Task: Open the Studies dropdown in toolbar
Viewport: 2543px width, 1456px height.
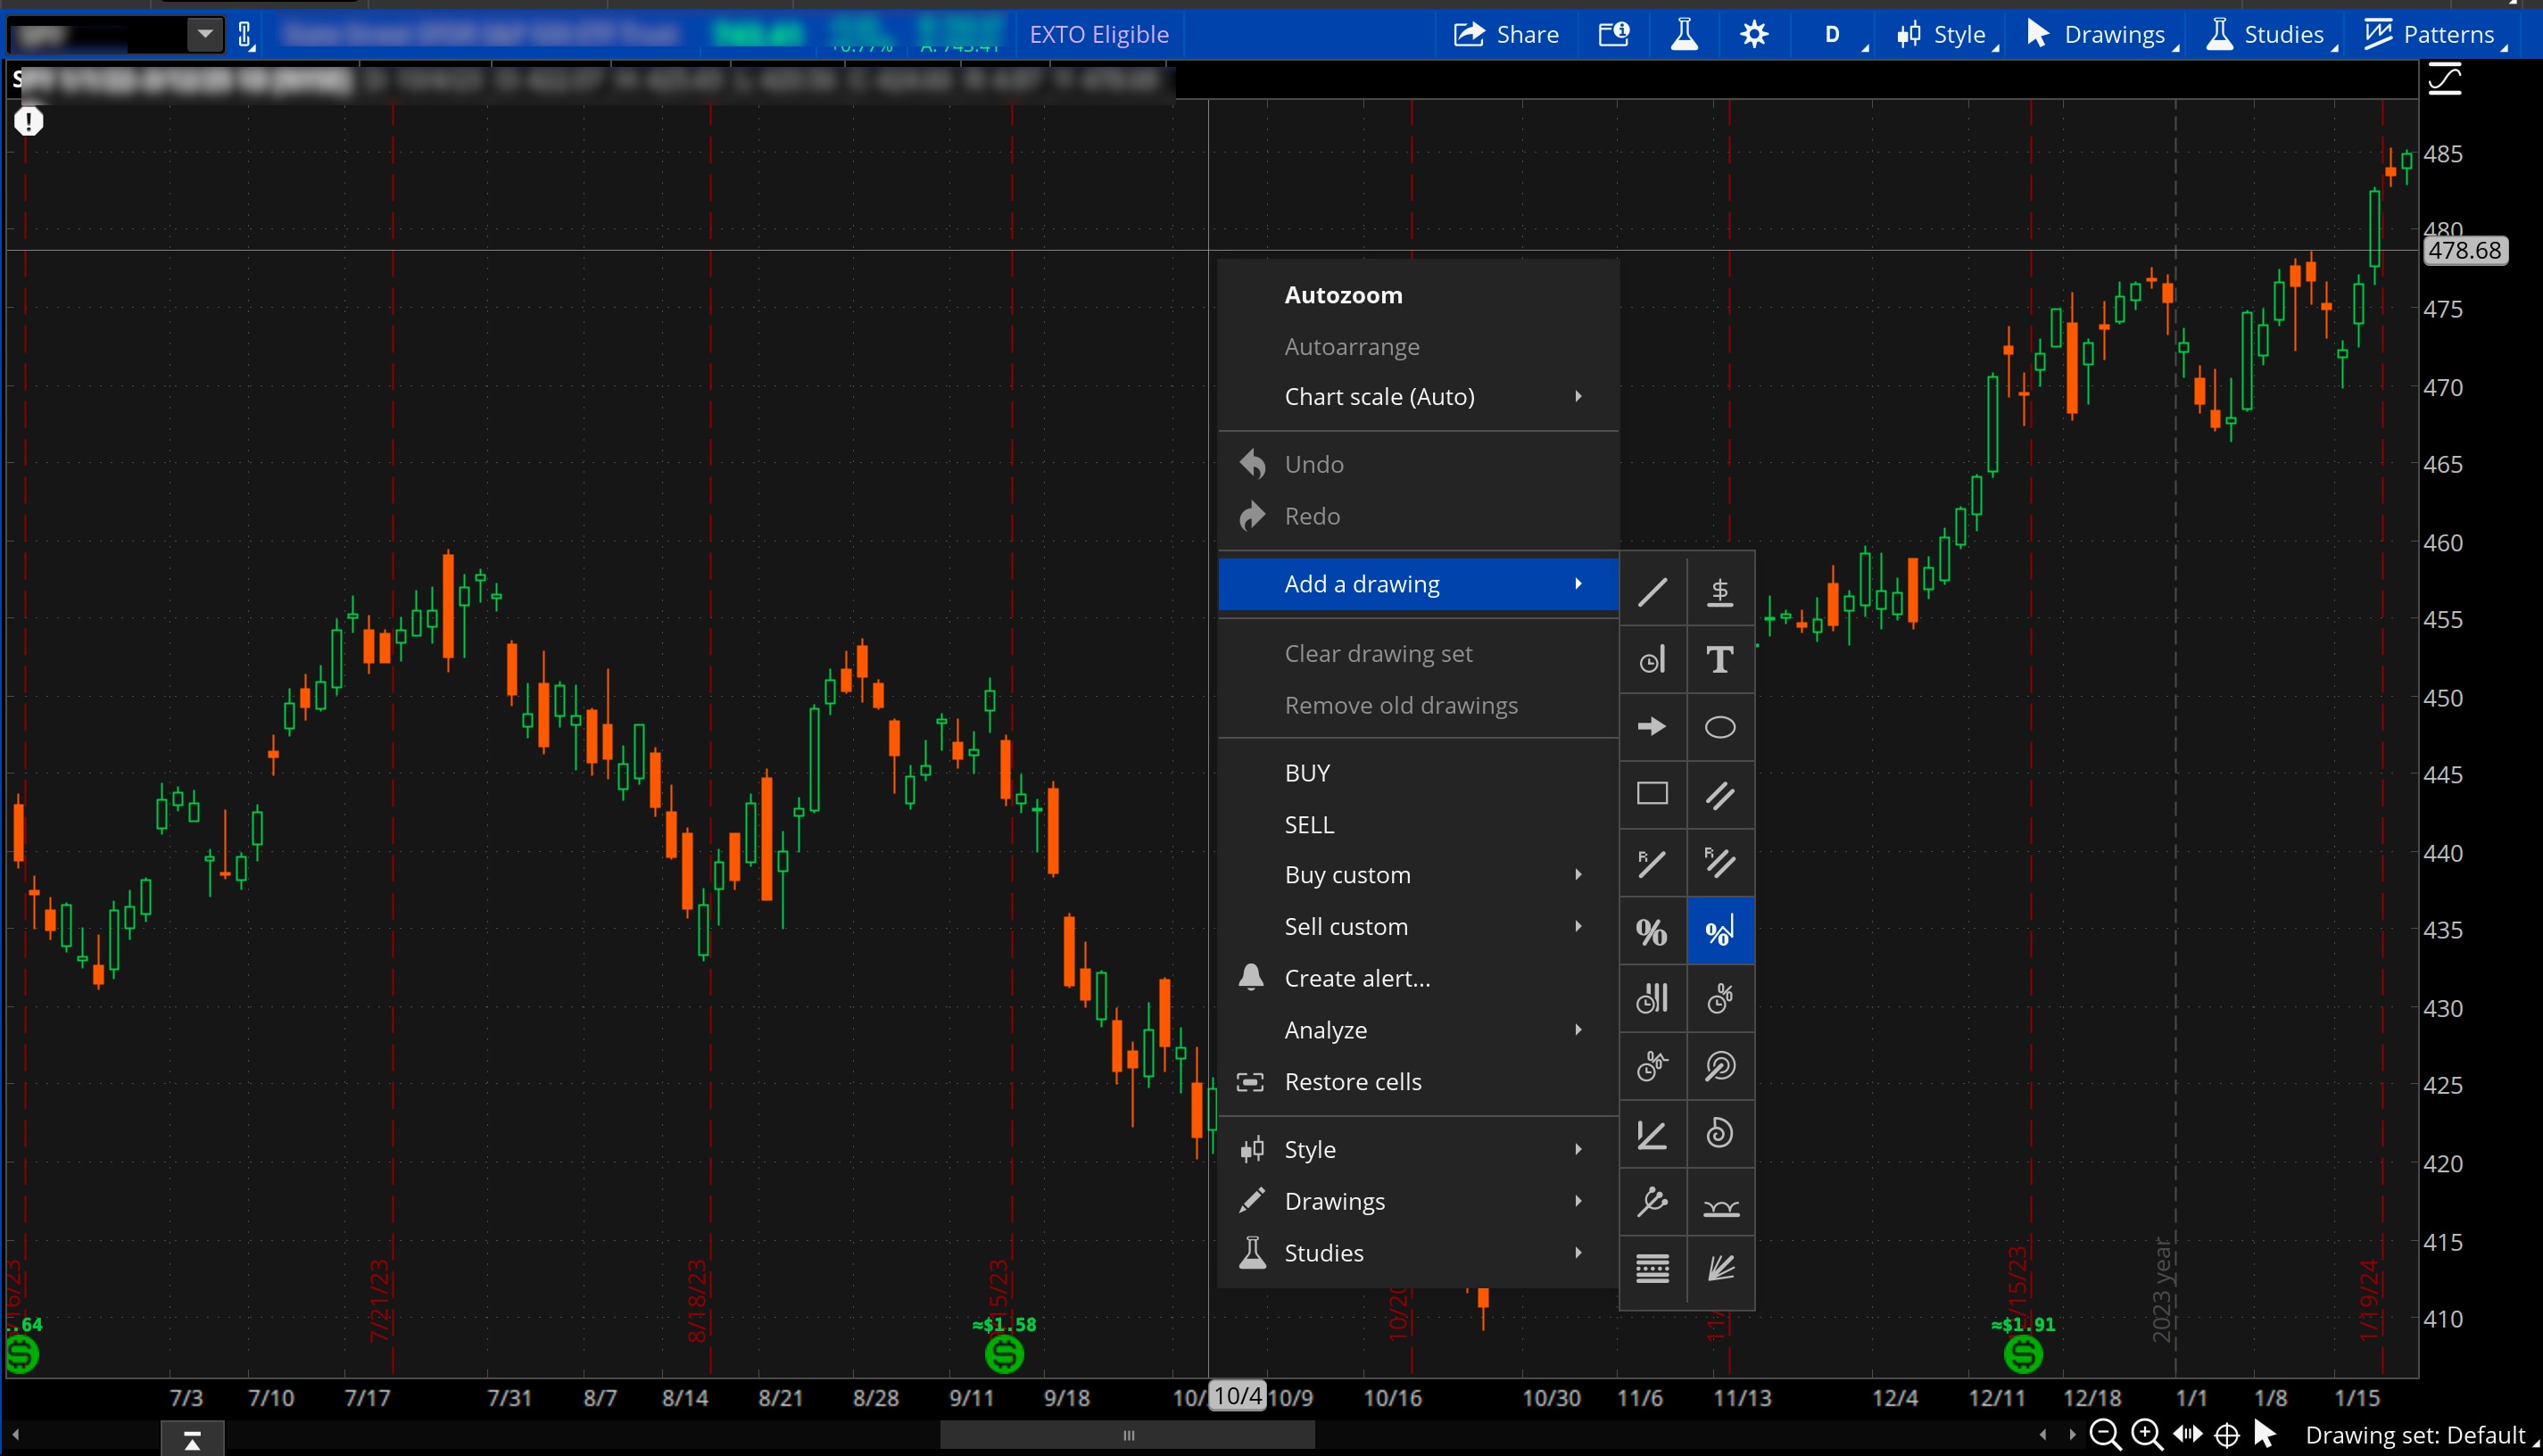Action: 2271,35
